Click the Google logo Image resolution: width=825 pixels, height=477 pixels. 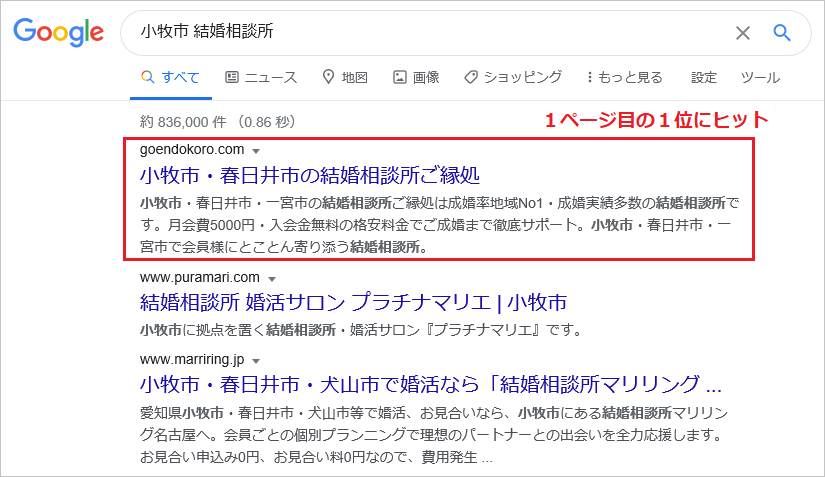(58, 32)
